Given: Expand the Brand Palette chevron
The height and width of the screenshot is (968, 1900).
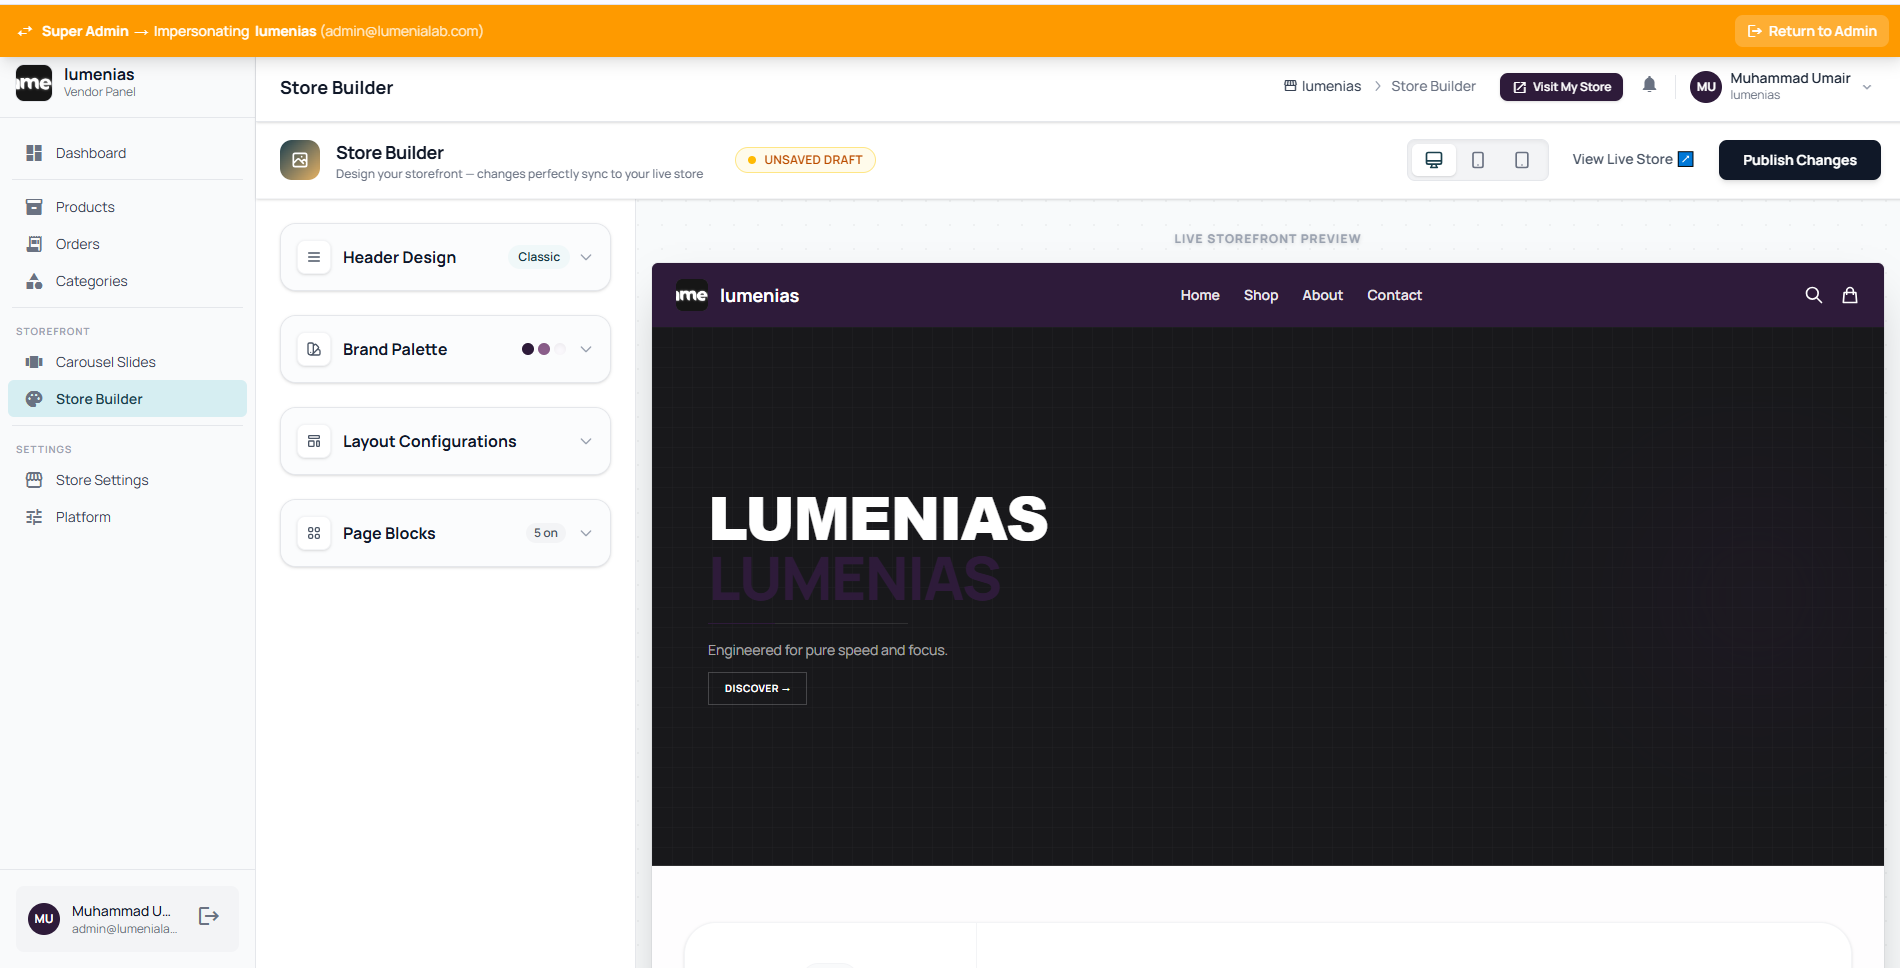Looking at the screenshot, I should (x=586, y=349).
